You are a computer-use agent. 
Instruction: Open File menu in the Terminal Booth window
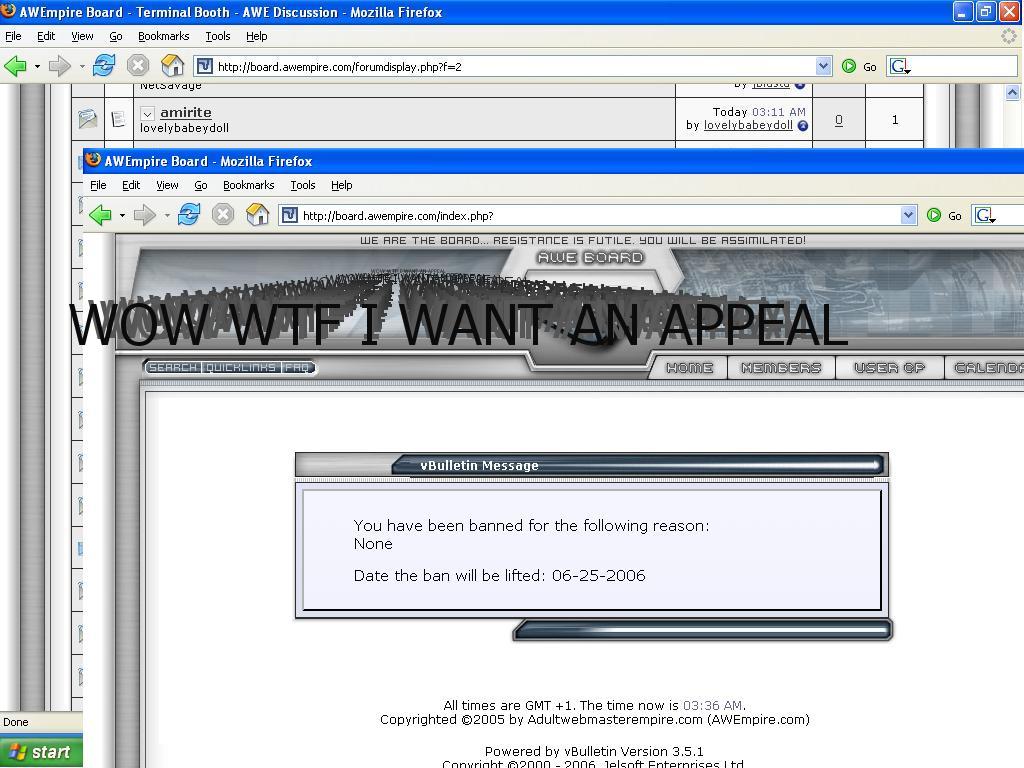[x=13, y=36]
